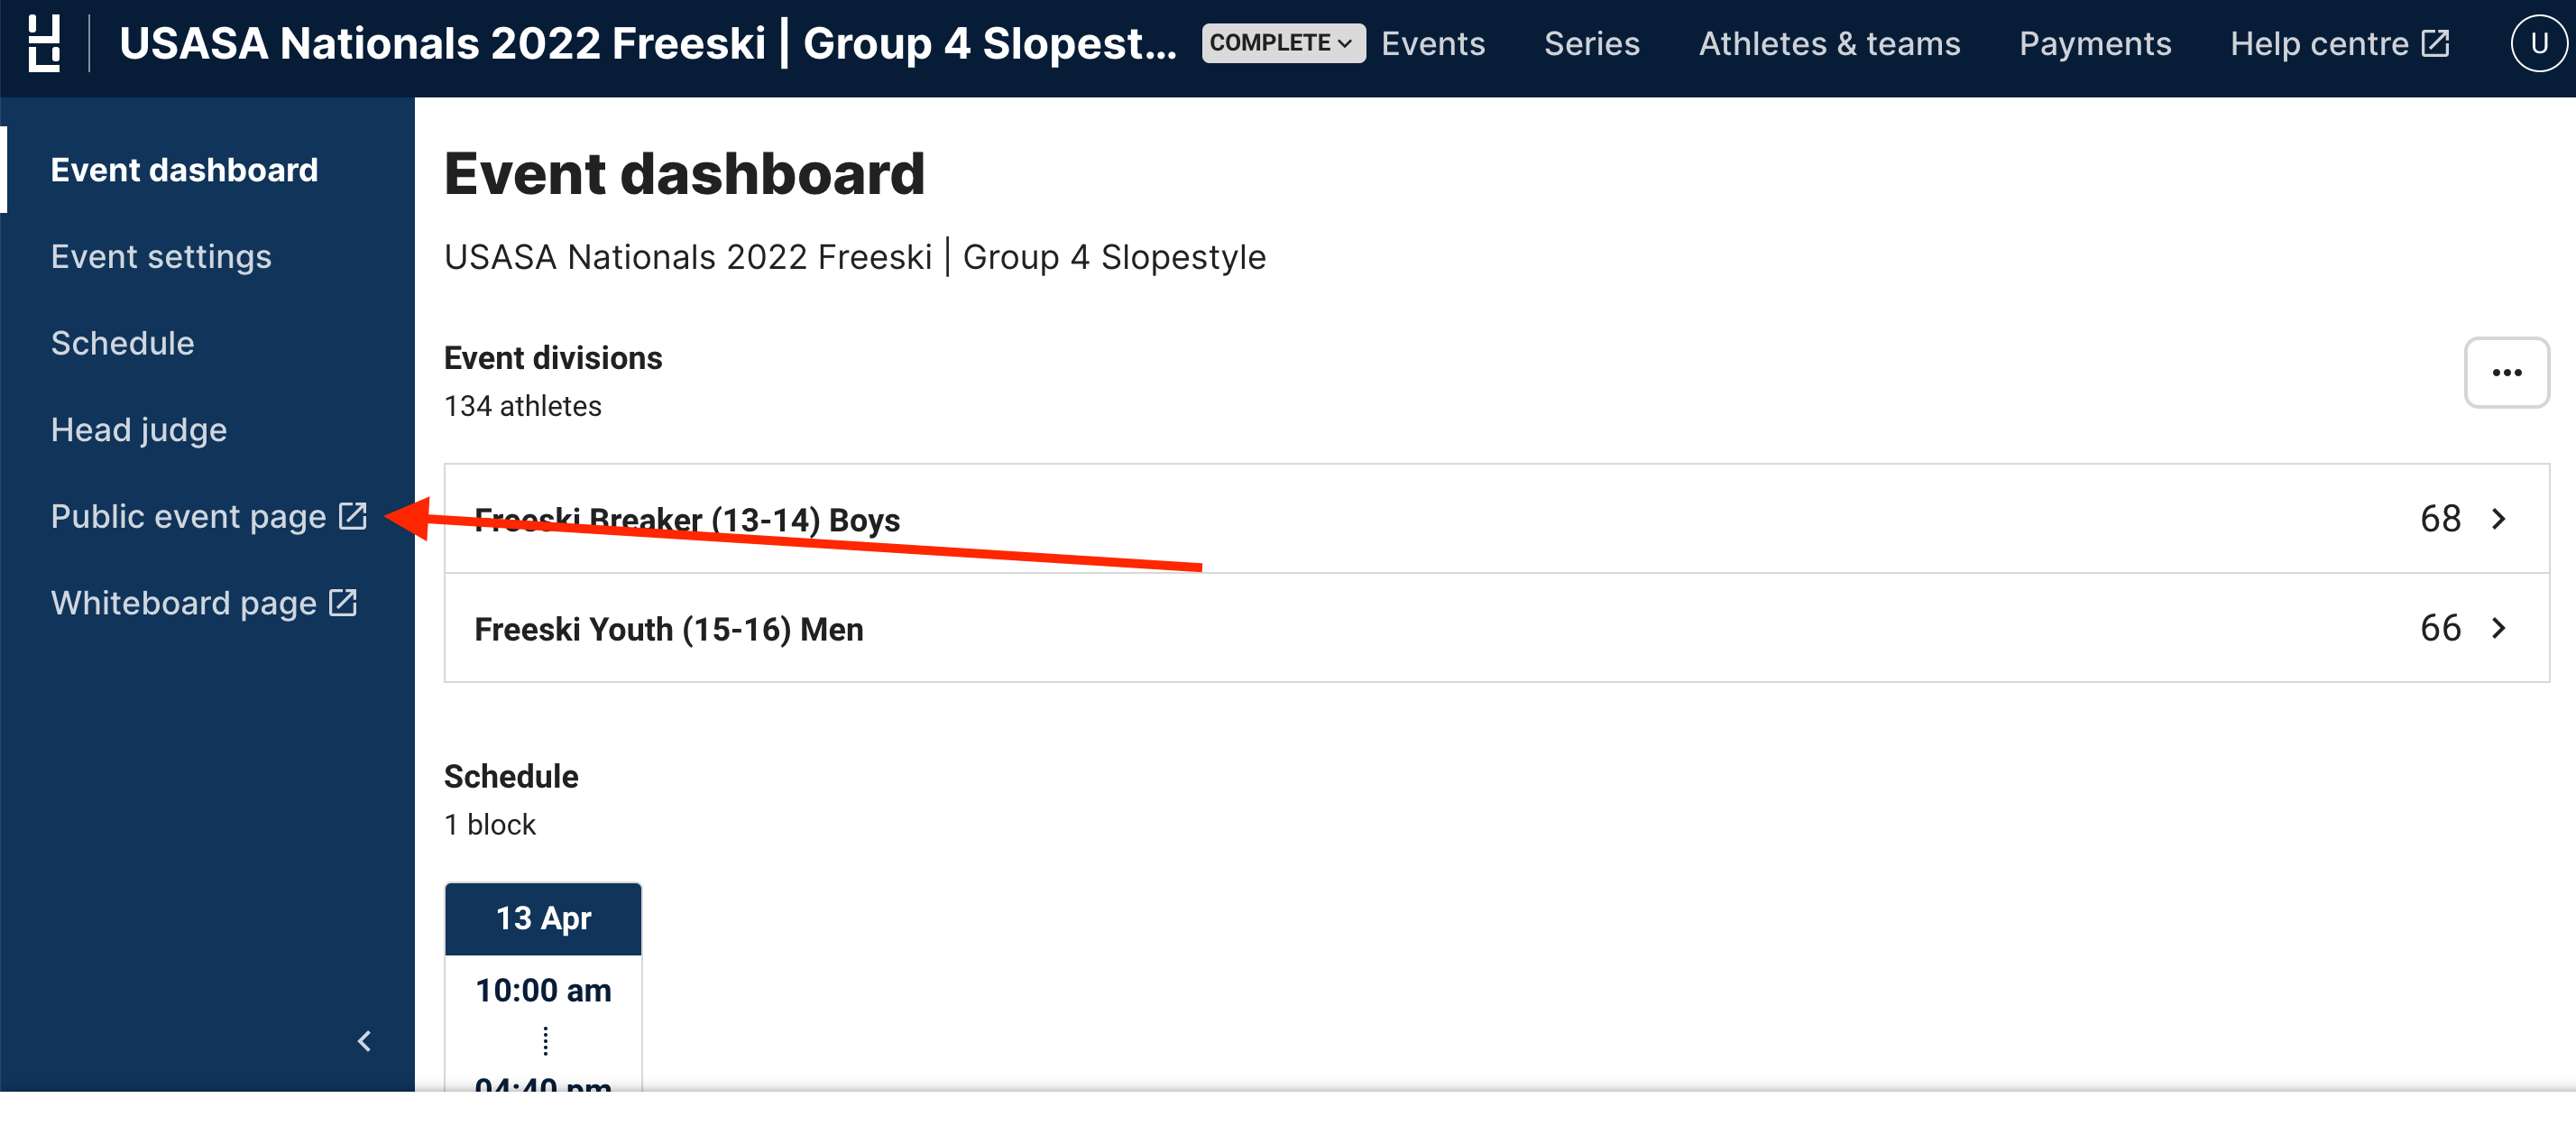Image resolution: width=2576 pixels, height=1135 pixels.
Task: Open the COMPLETE status dropdown
Action: point(1282,44)
